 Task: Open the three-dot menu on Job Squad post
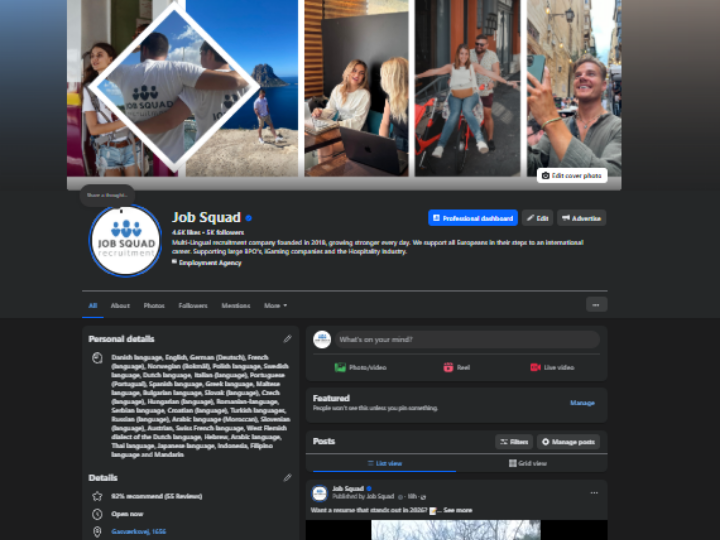tap(594, 492)
